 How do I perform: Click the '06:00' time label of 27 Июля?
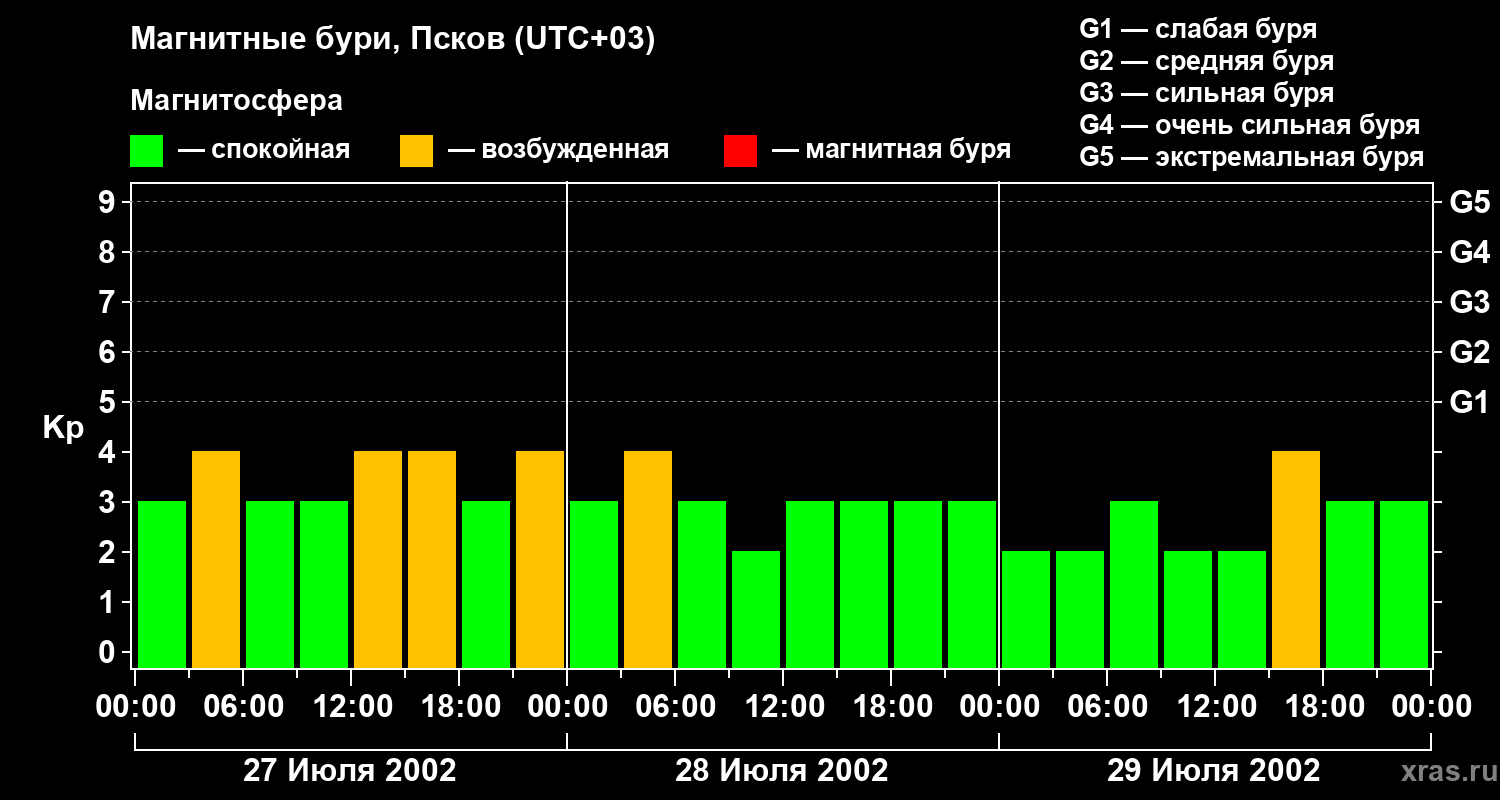click(243, 707)
